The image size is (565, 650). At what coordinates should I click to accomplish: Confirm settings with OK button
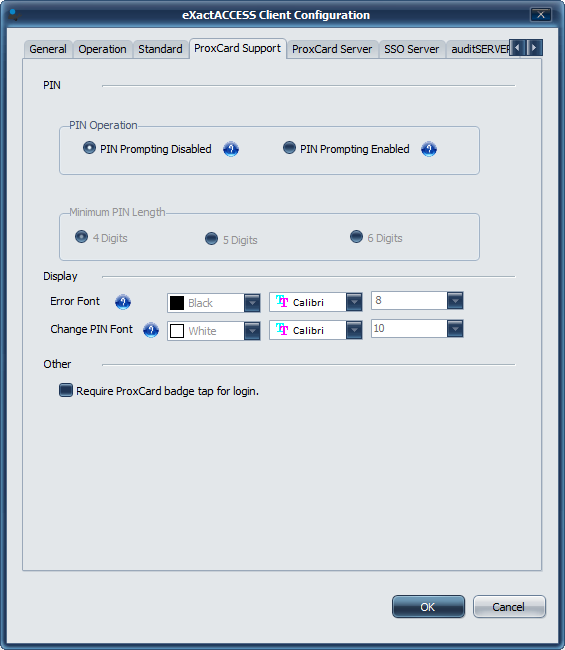pos(428,606)
